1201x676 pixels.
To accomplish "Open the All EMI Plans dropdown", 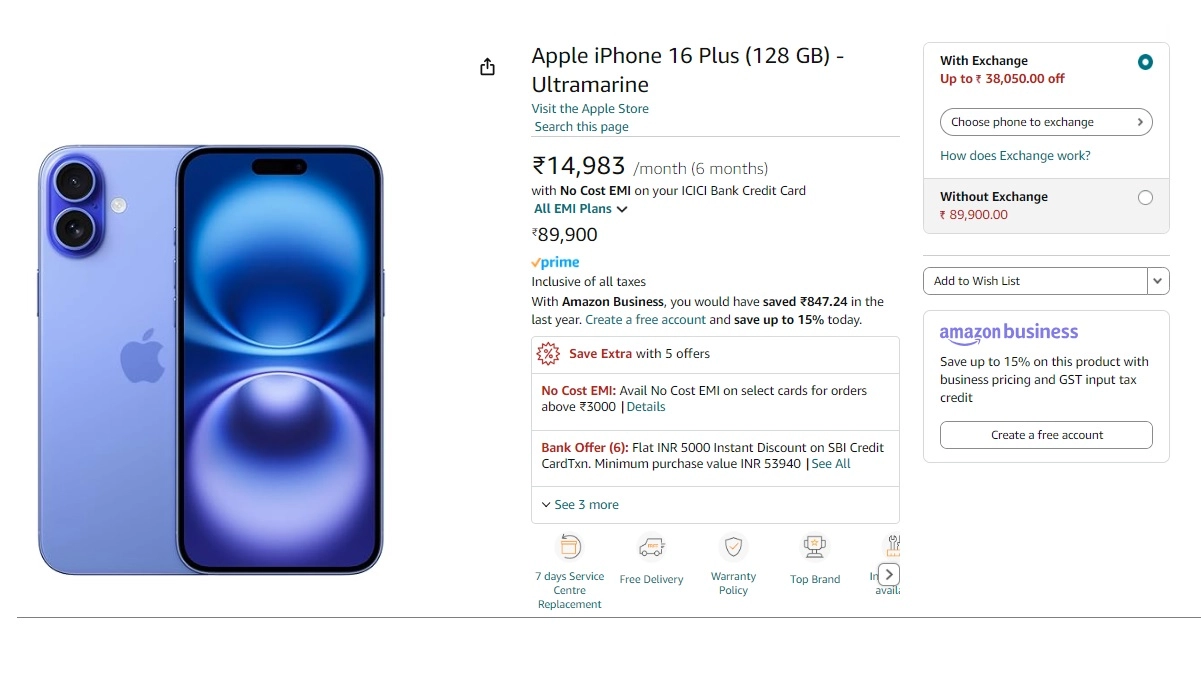I will tap(580, 208).
